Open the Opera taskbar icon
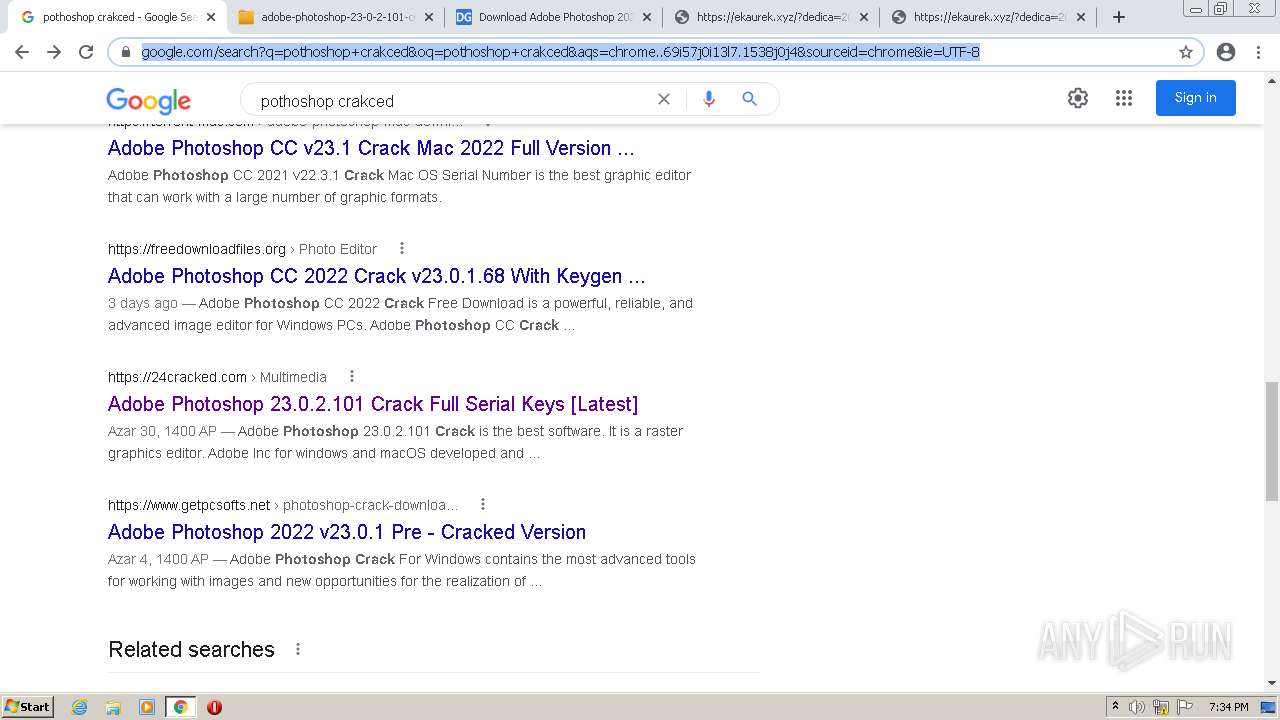The image size is (1280, 720). [214, 707]
